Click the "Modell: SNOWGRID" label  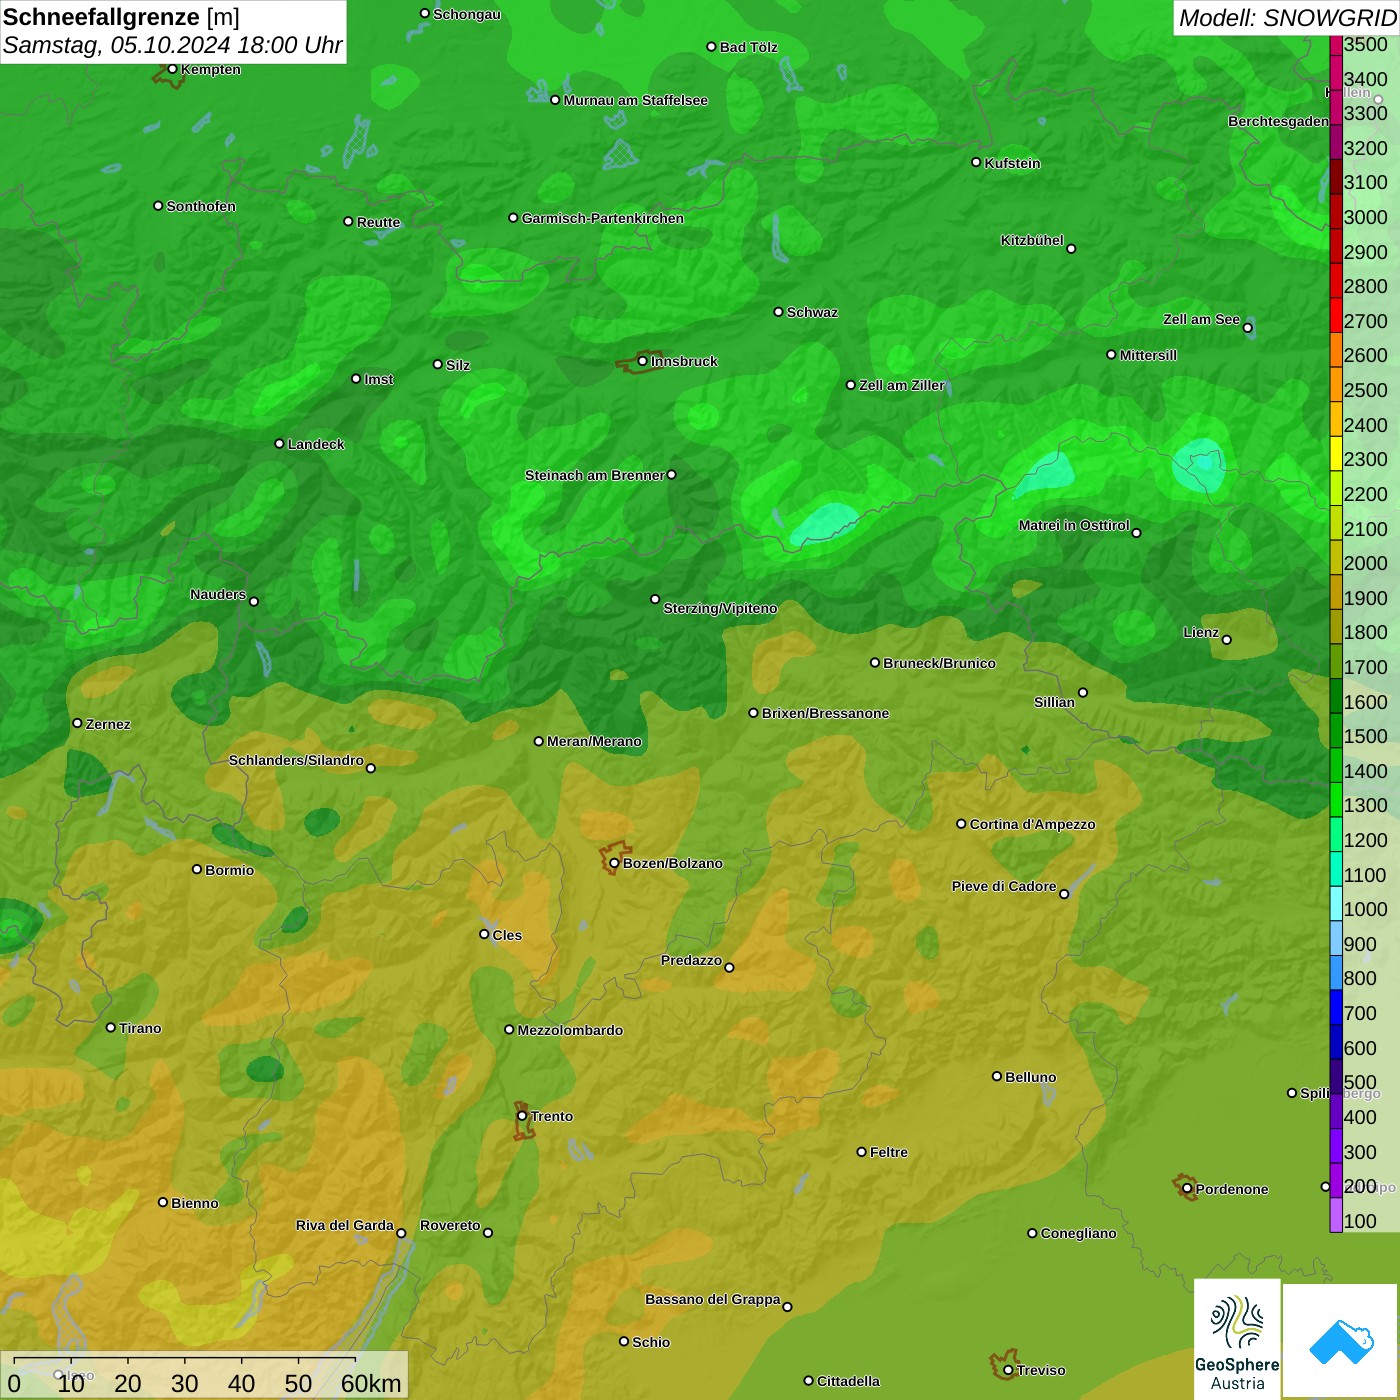[1287, 18]
